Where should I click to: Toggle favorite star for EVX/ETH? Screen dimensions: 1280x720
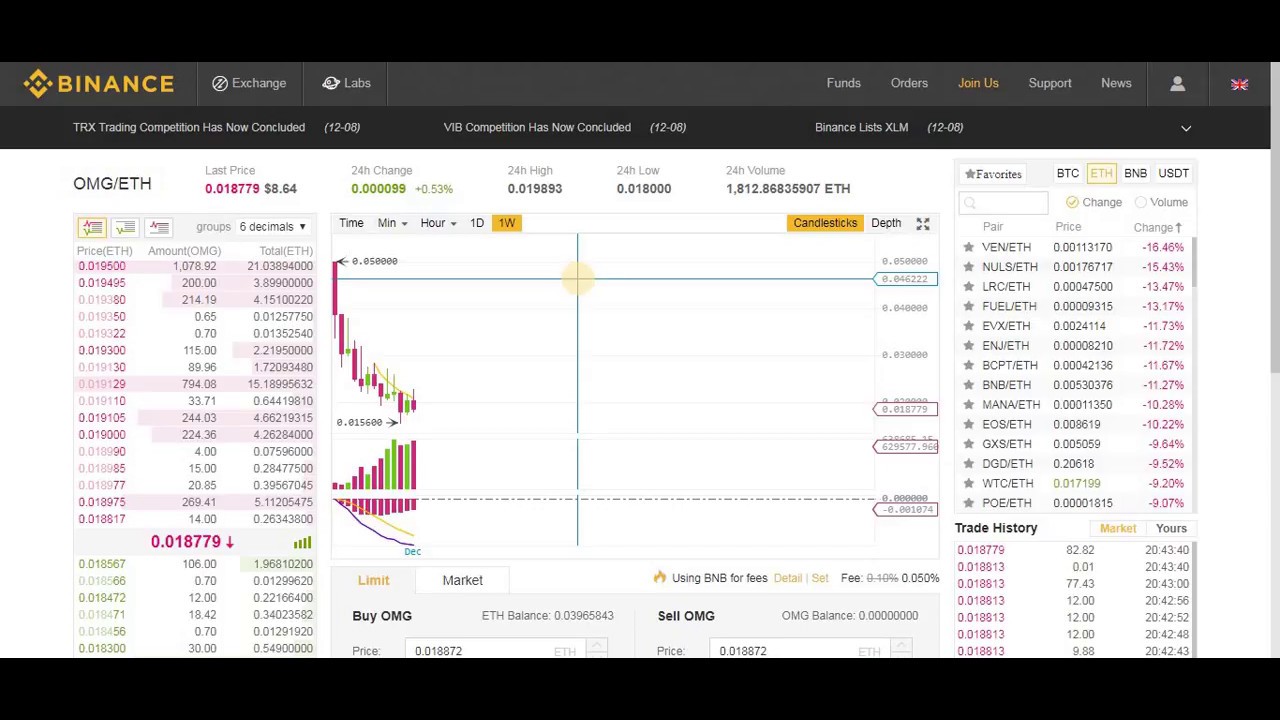pyautogui.click(x=968, y=326)
